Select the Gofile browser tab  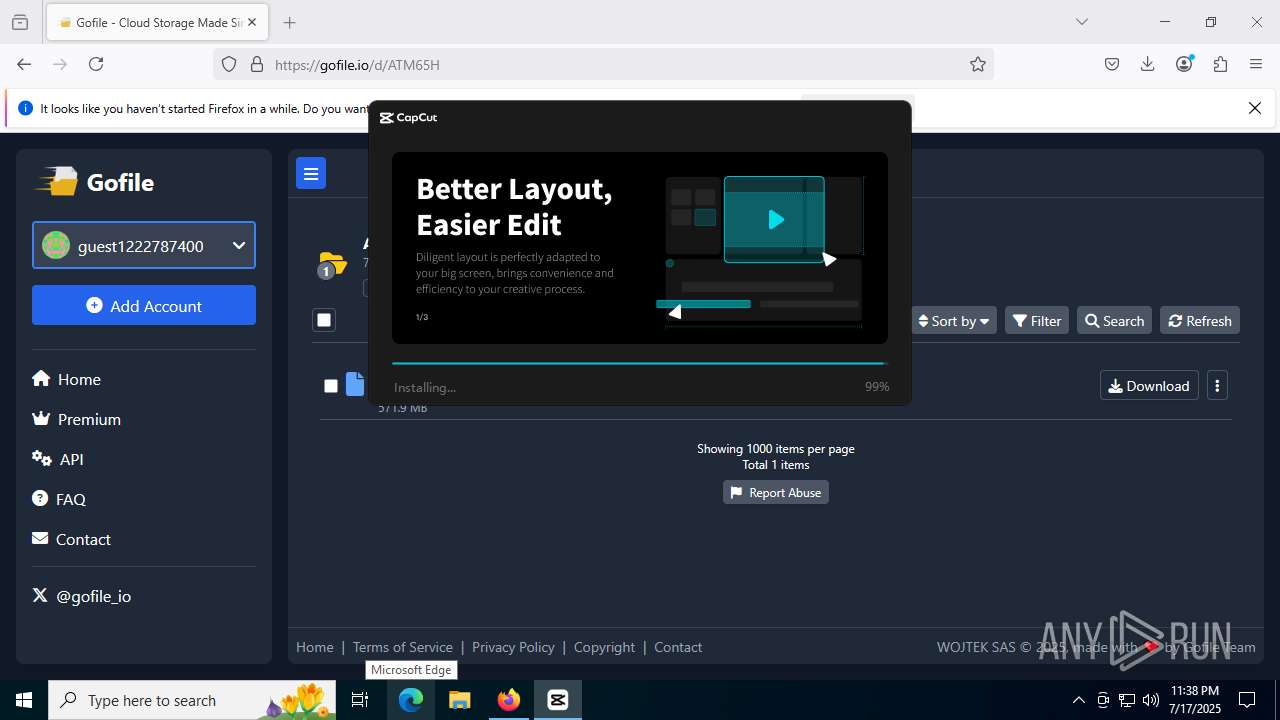[x=157, y=22]
